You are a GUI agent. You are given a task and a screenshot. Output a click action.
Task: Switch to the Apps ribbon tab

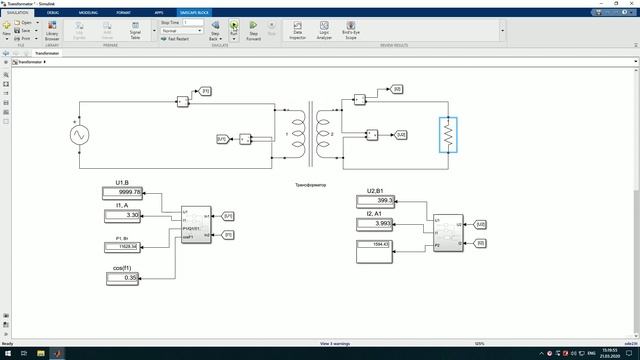tap(159, 13)
